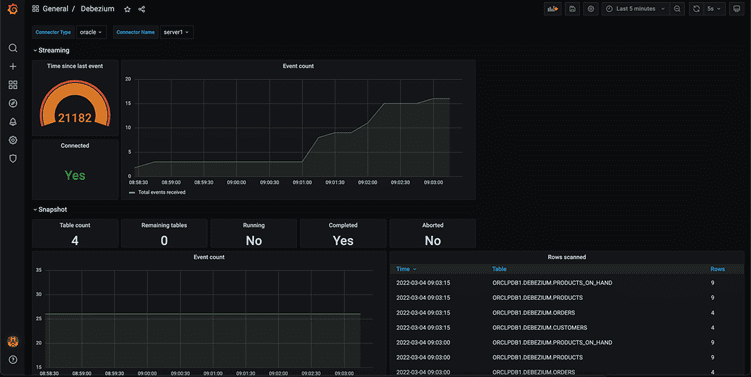Click the Remaining tables value 0

(164, 240)
